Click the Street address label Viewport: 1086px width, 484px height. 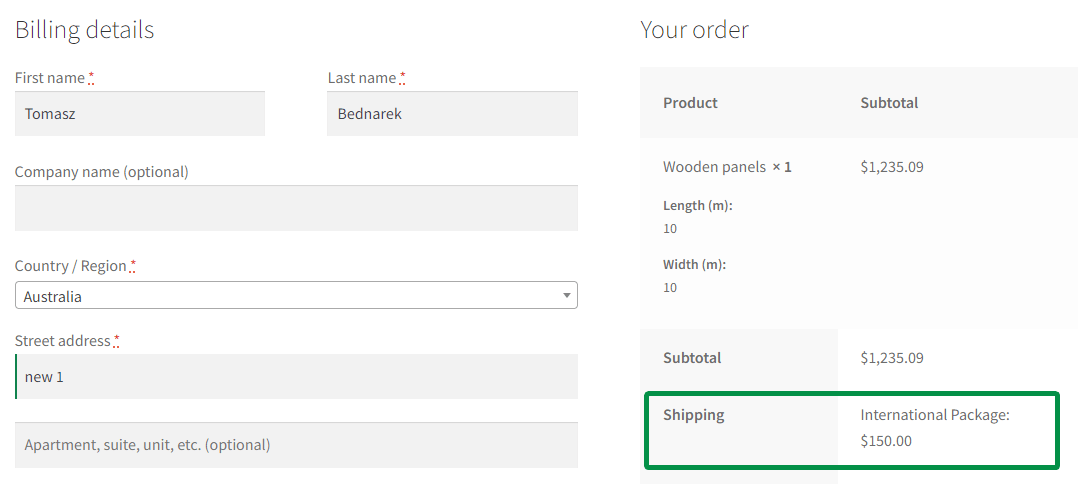tap(62, 341)
